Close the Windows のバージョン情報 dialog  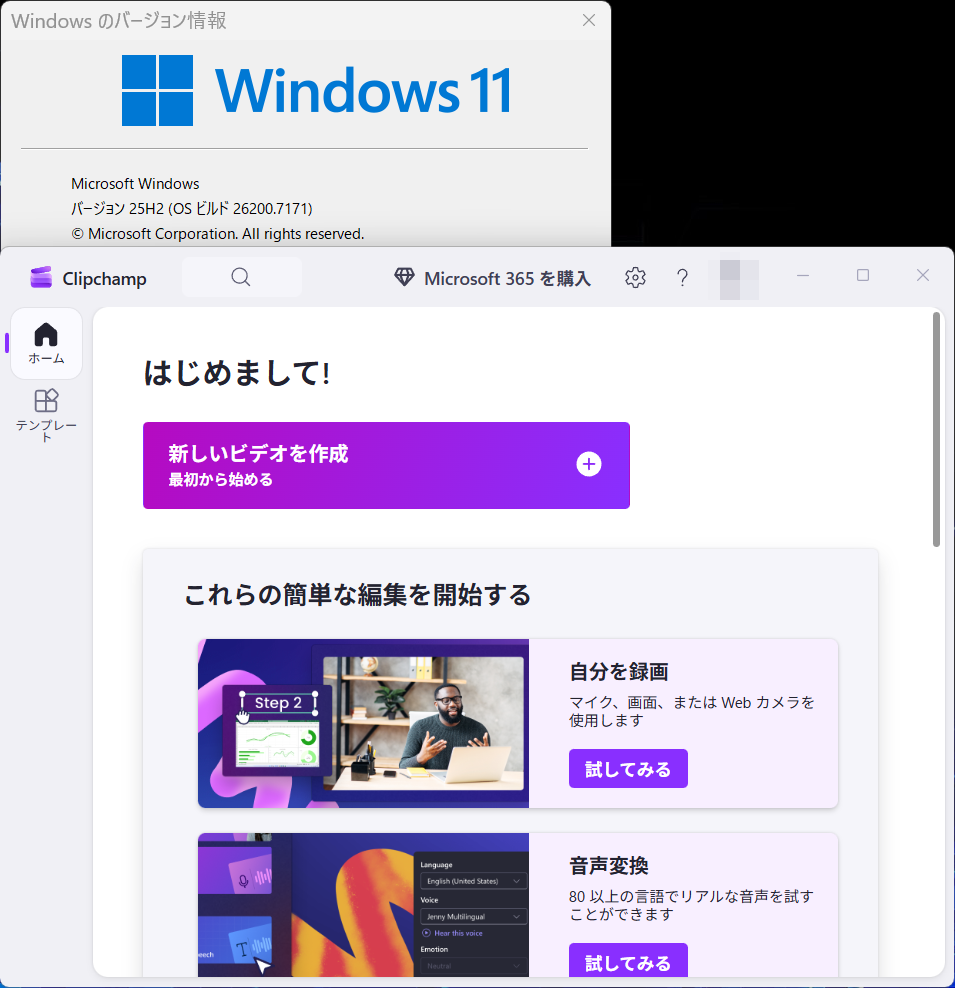tap(589, 20)
